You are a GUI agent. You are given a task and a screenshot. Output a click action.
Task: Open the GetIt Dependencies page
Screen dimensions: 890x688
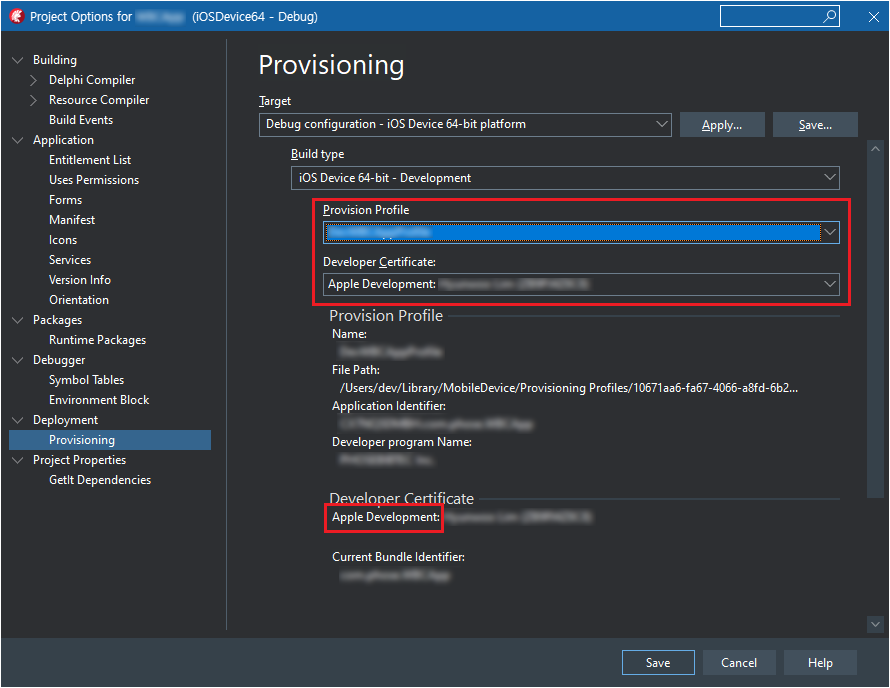pos(100,480)
